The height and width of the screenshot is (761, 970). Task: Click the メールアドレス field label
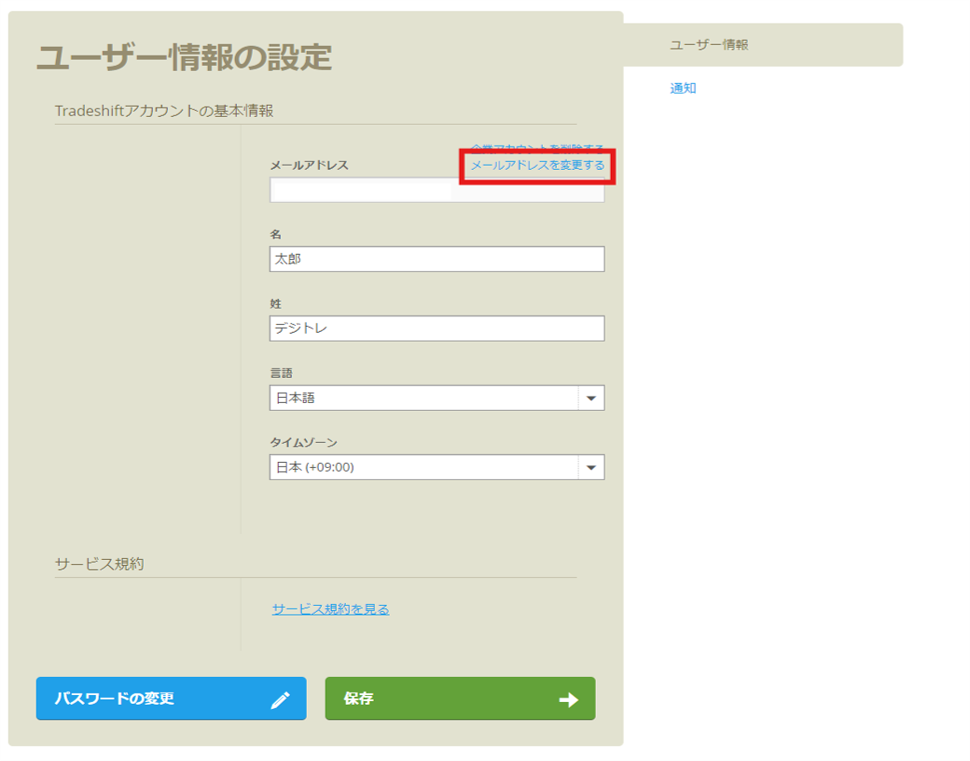tap(309, 165)
